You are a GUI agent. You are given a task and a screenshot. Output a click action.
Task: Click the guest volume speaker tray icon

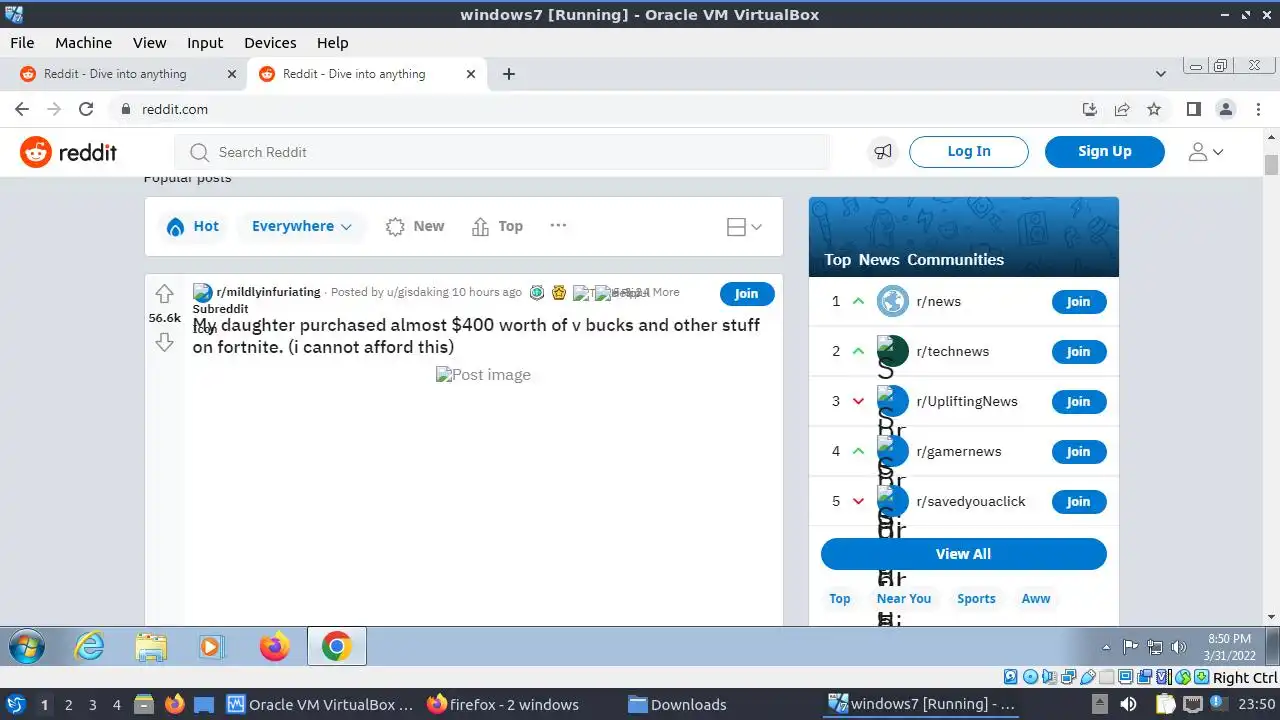1179,647
